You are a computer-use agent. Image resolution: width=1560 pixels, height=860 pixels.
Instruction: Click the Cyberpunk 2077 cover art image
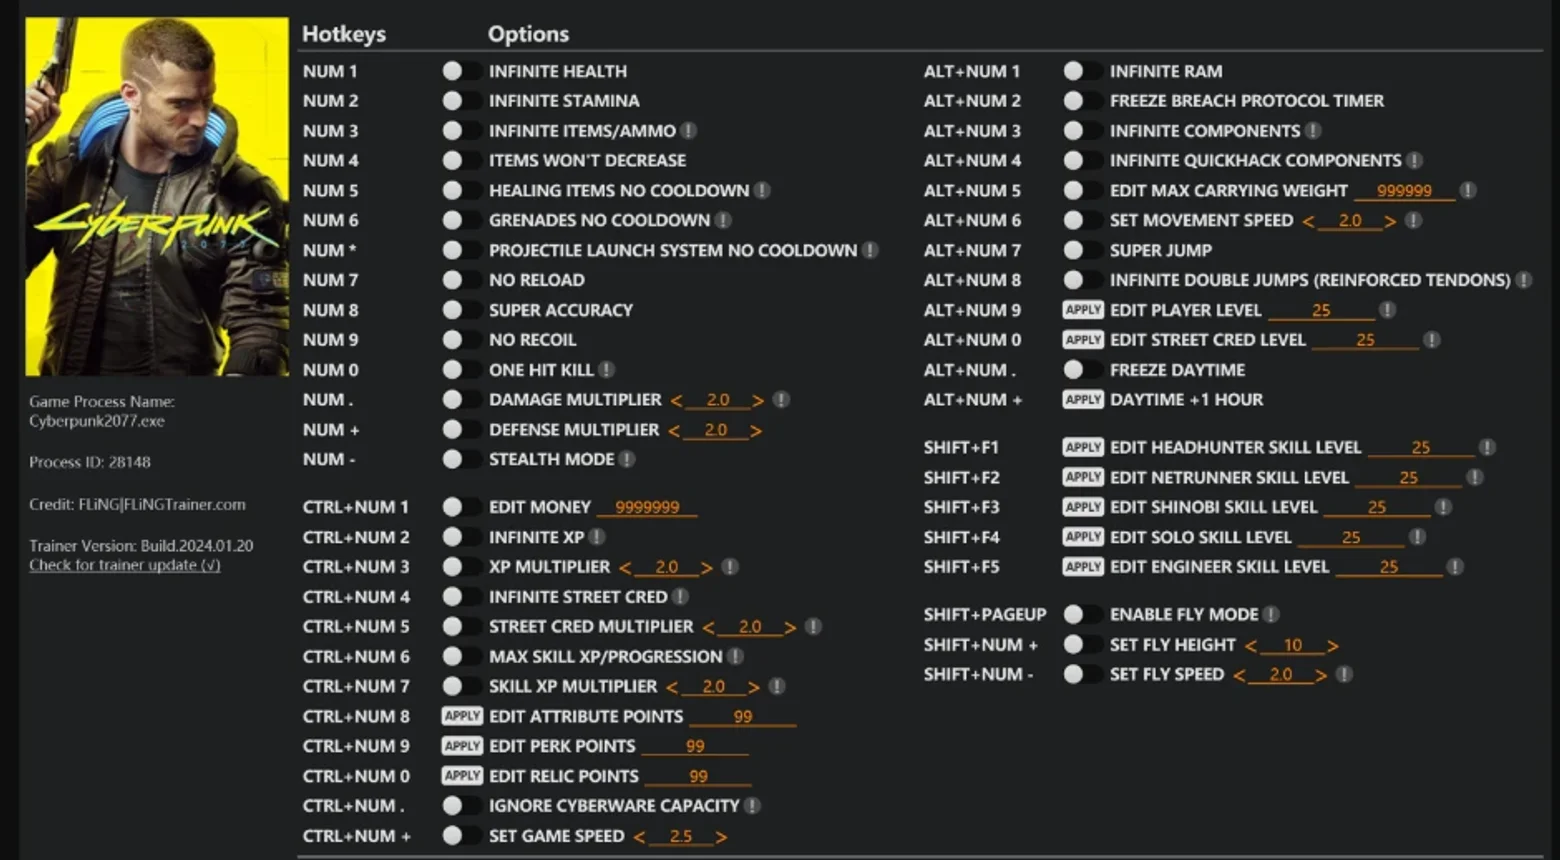(157, 197)
